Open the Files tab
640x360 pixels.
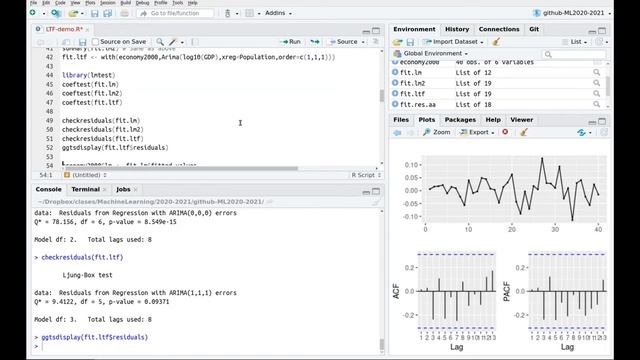tap(401, 120)
